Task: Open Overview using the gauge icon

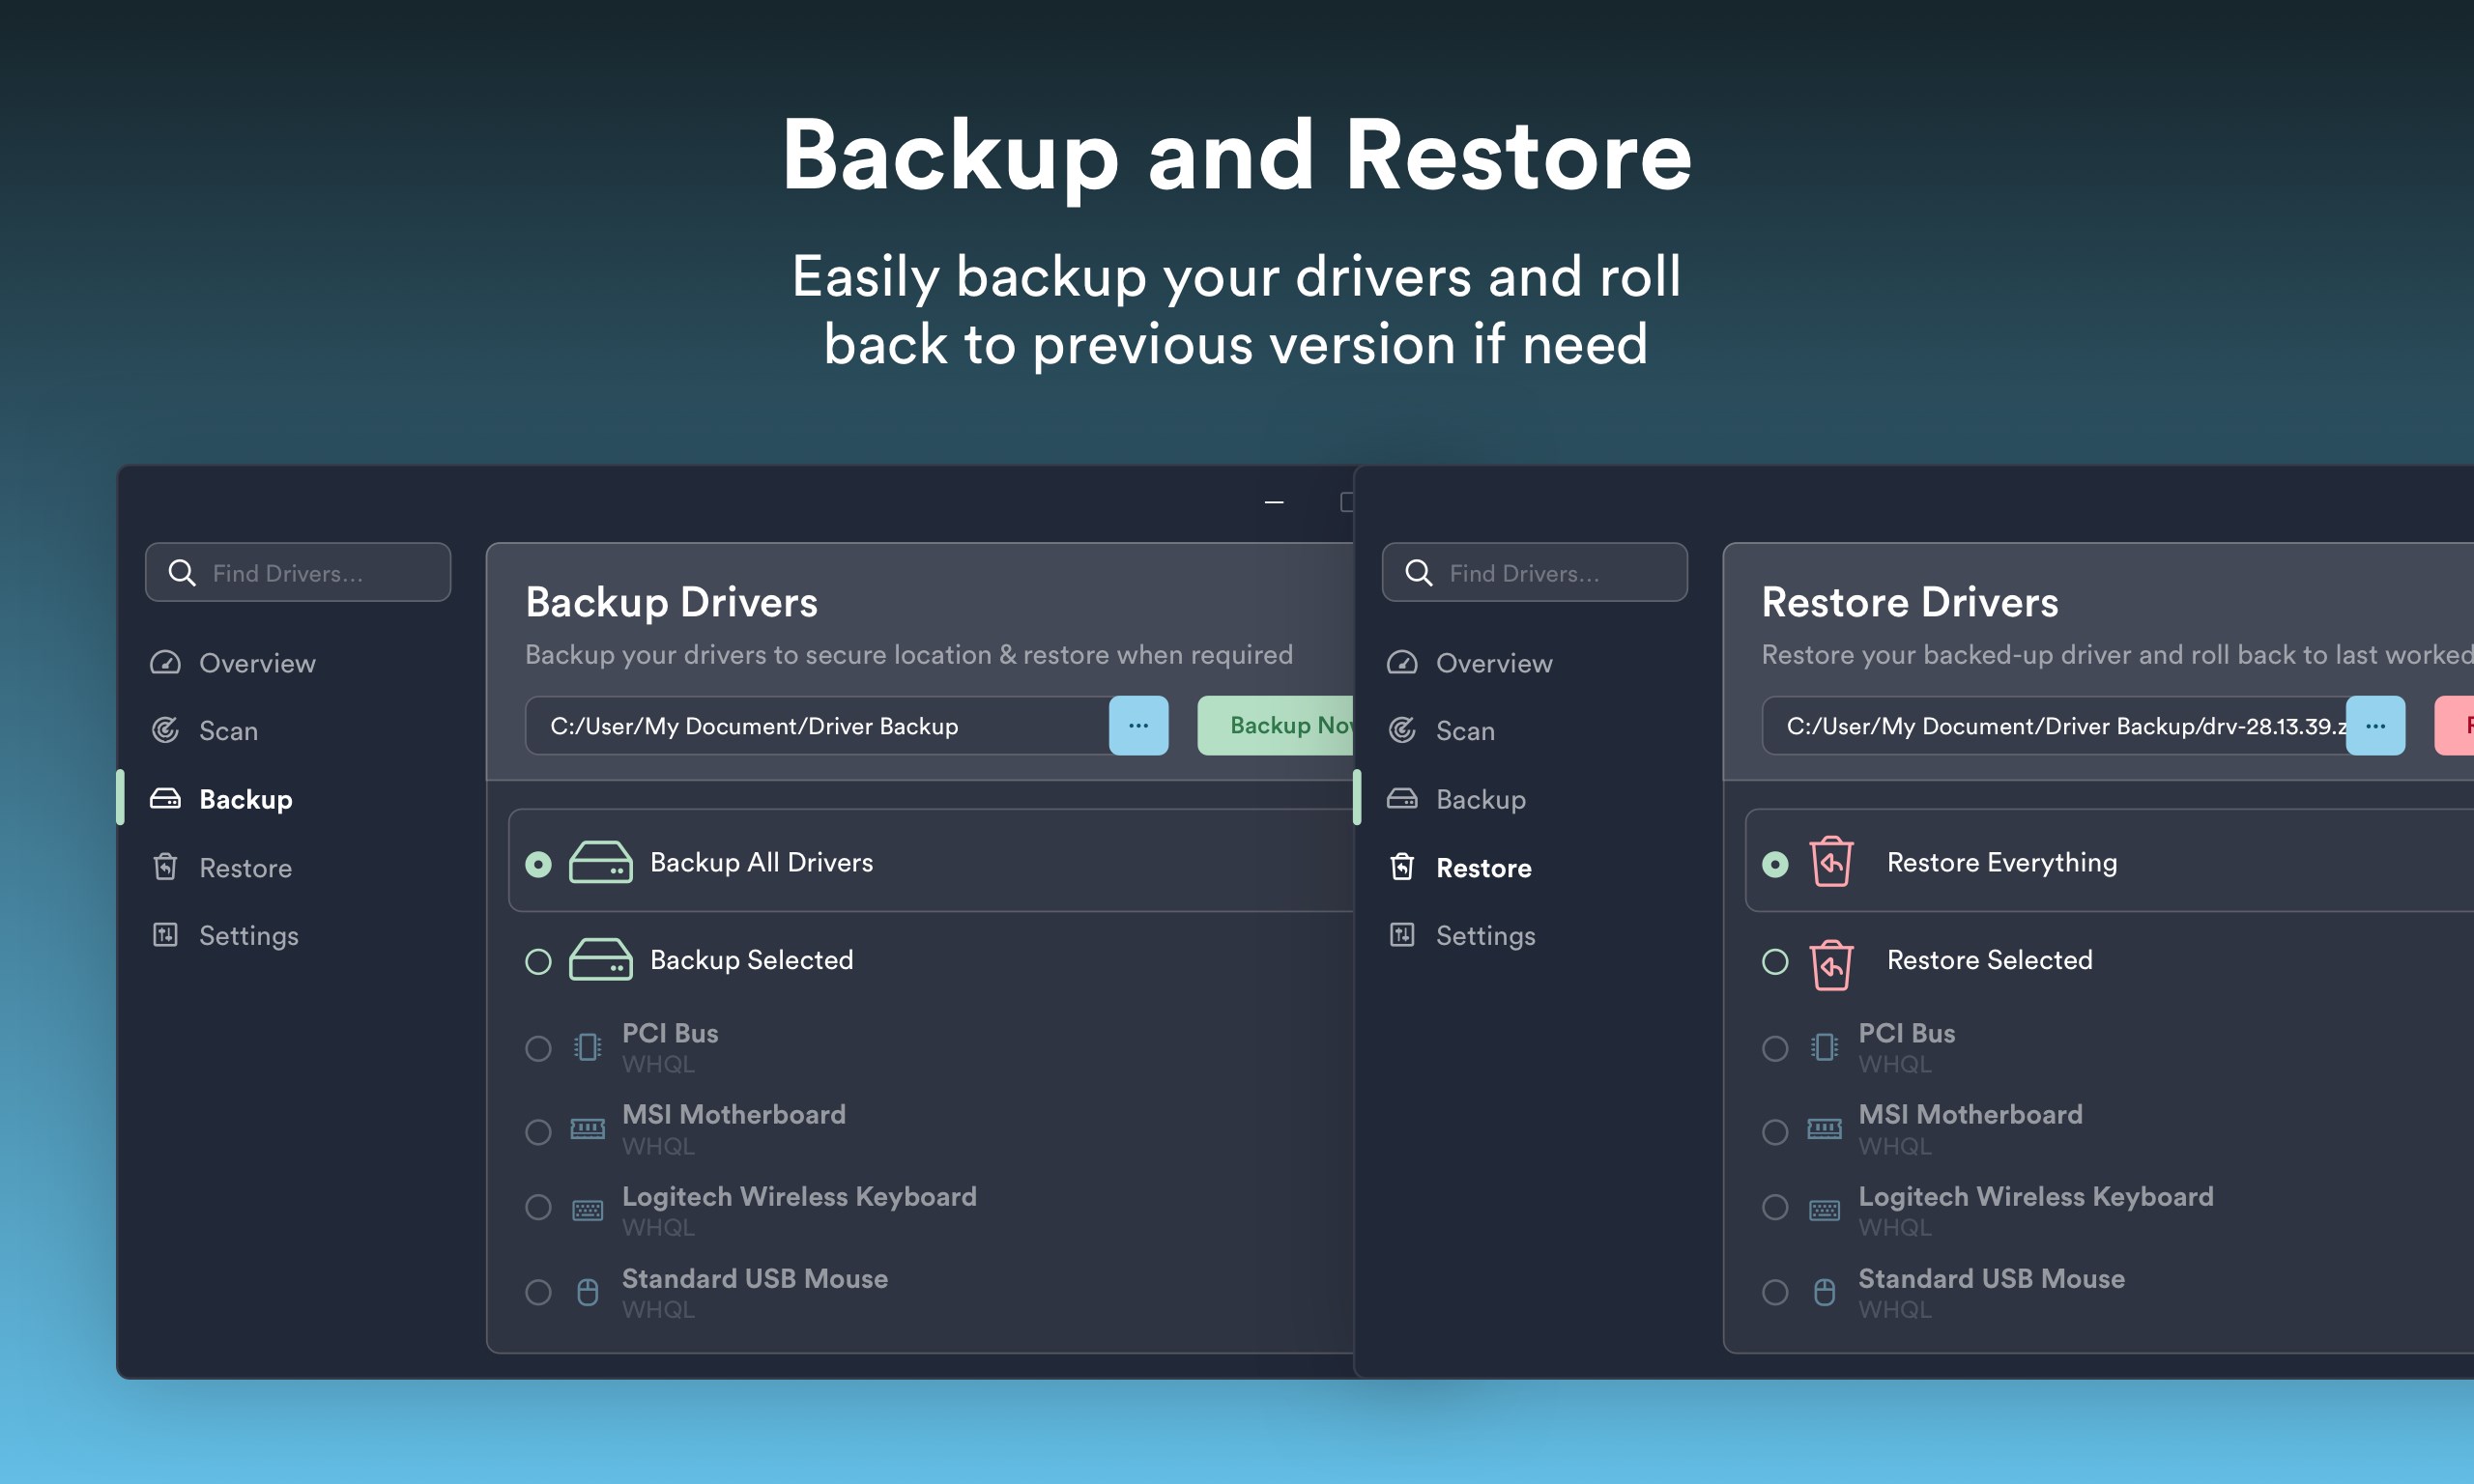Action: tap(166, 662)
